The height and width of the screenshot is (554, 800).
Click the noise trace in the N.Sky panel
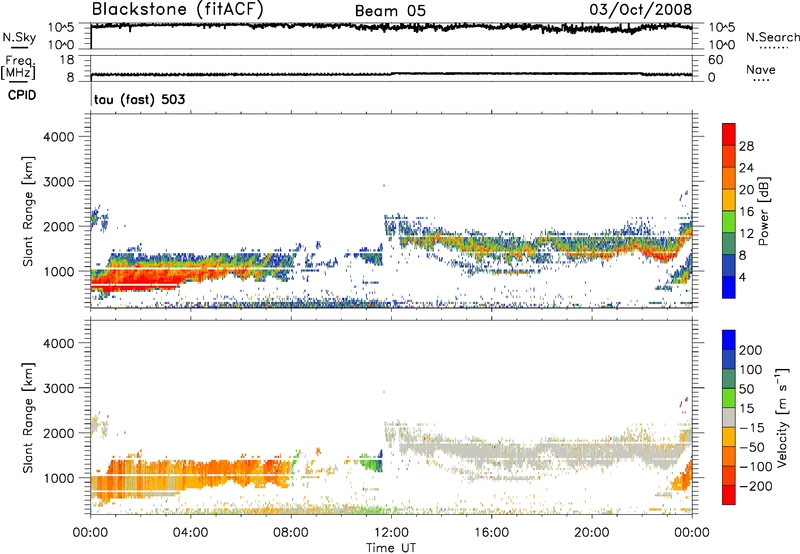tap(391, 27)
